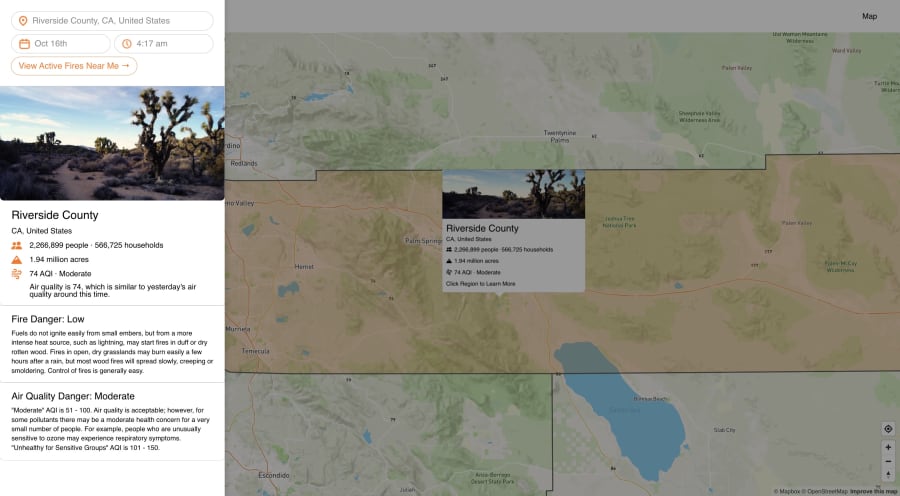Click the Slab City label on the map
The width and height of the screenshot is (900, 496).
click(724, 430)
